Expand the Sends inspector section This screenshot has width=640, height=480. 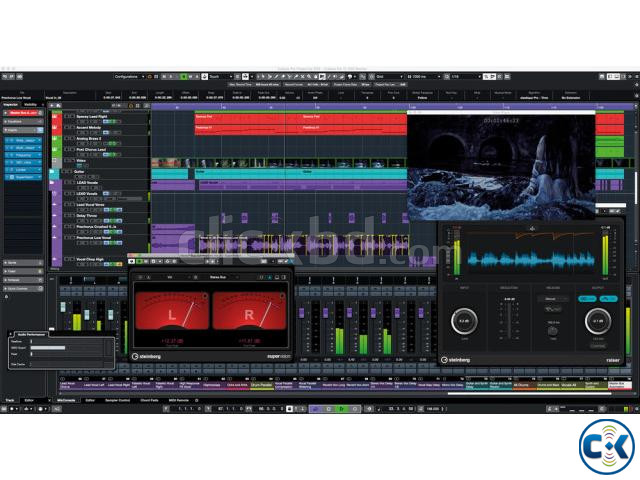pos(23,262)
